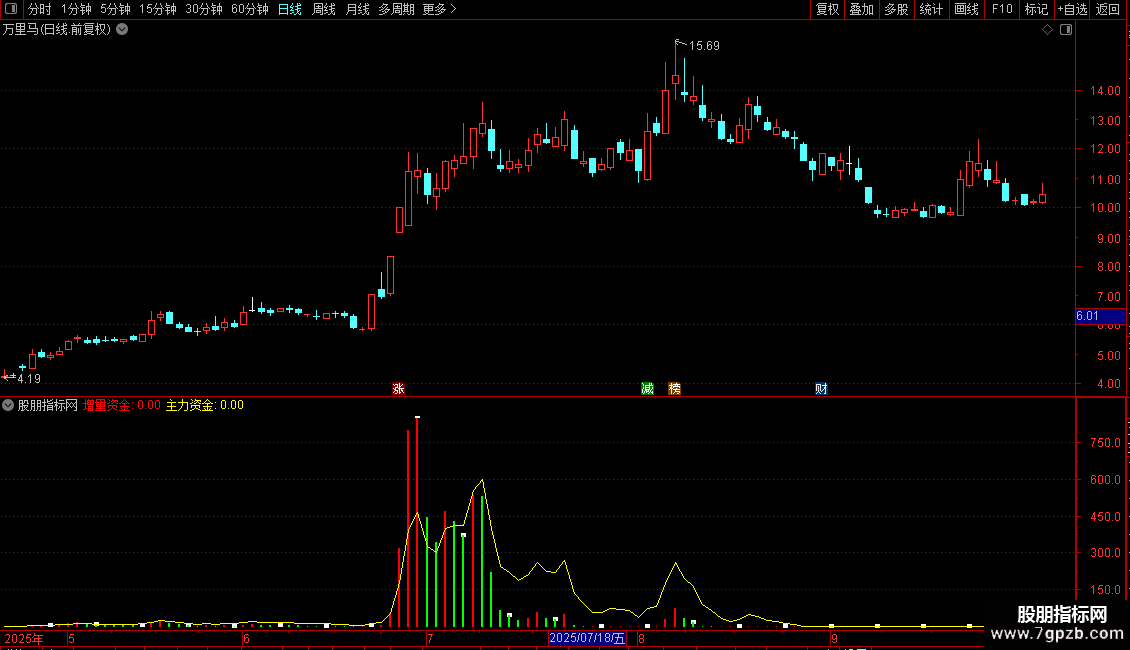Select the 30分钟 period
This screenshot has width=1130, height=650.
[203, 9]
